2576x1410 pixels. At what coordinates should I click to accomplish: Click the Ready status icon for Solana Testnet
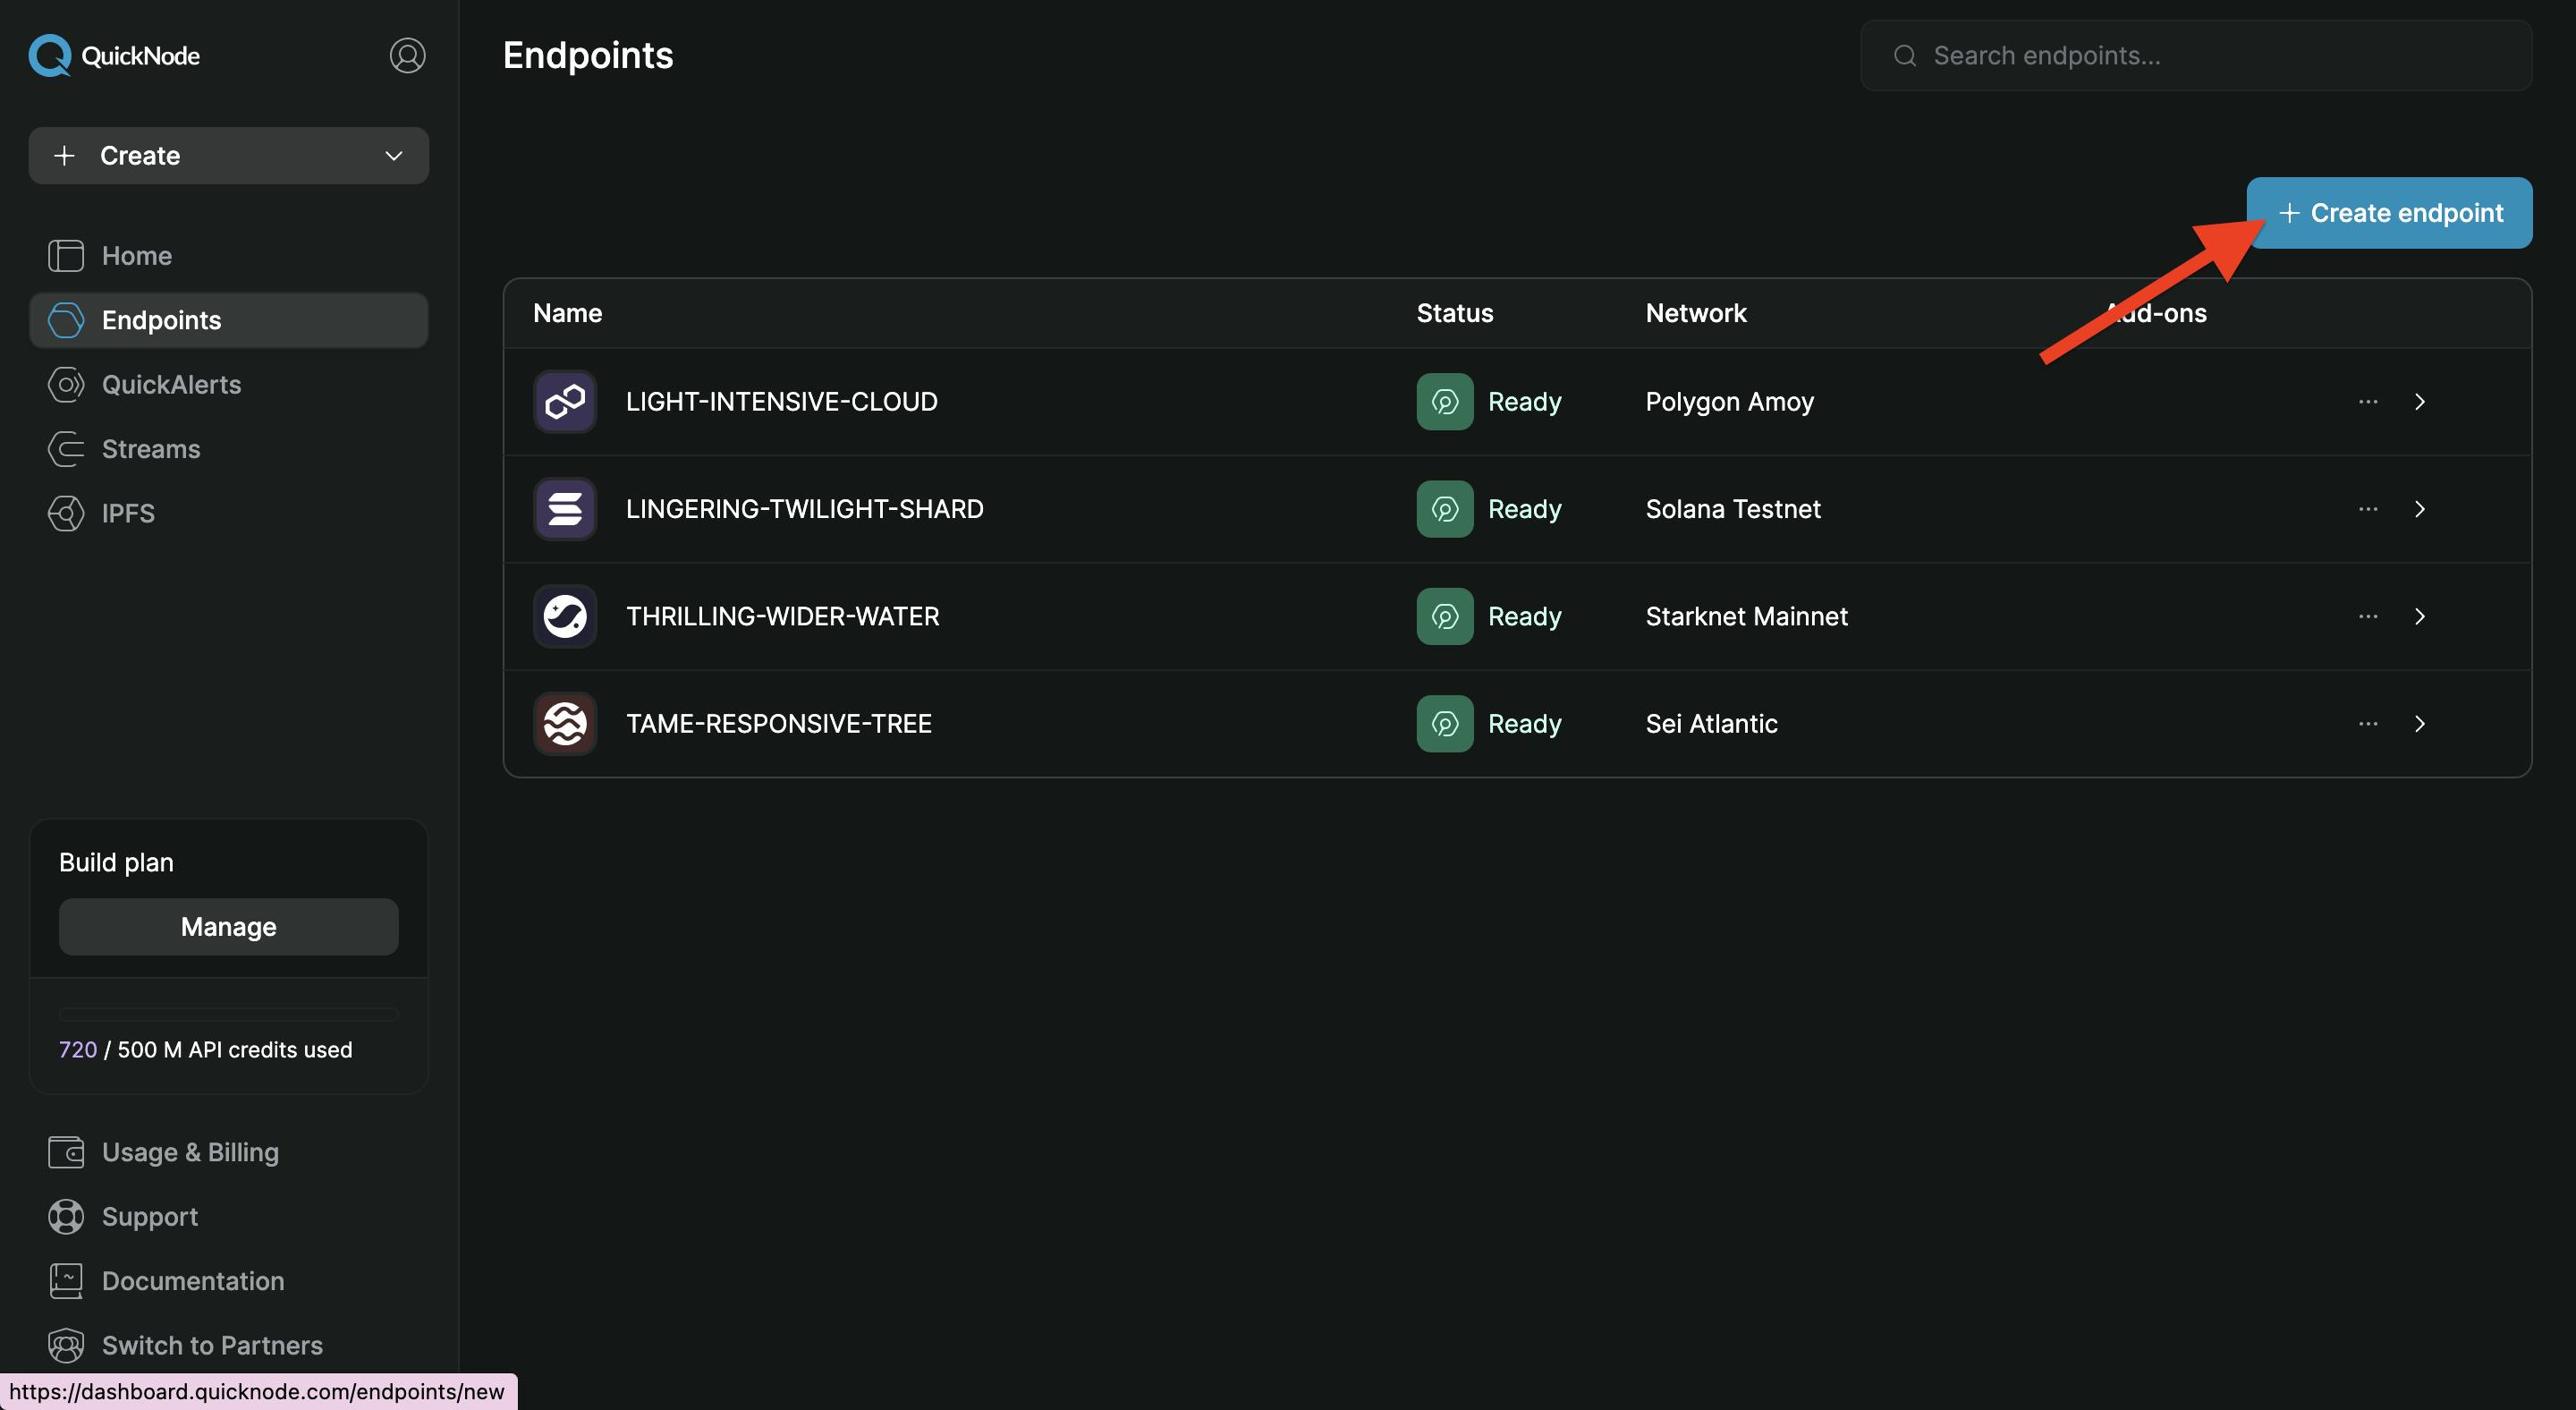point(1445,509)
